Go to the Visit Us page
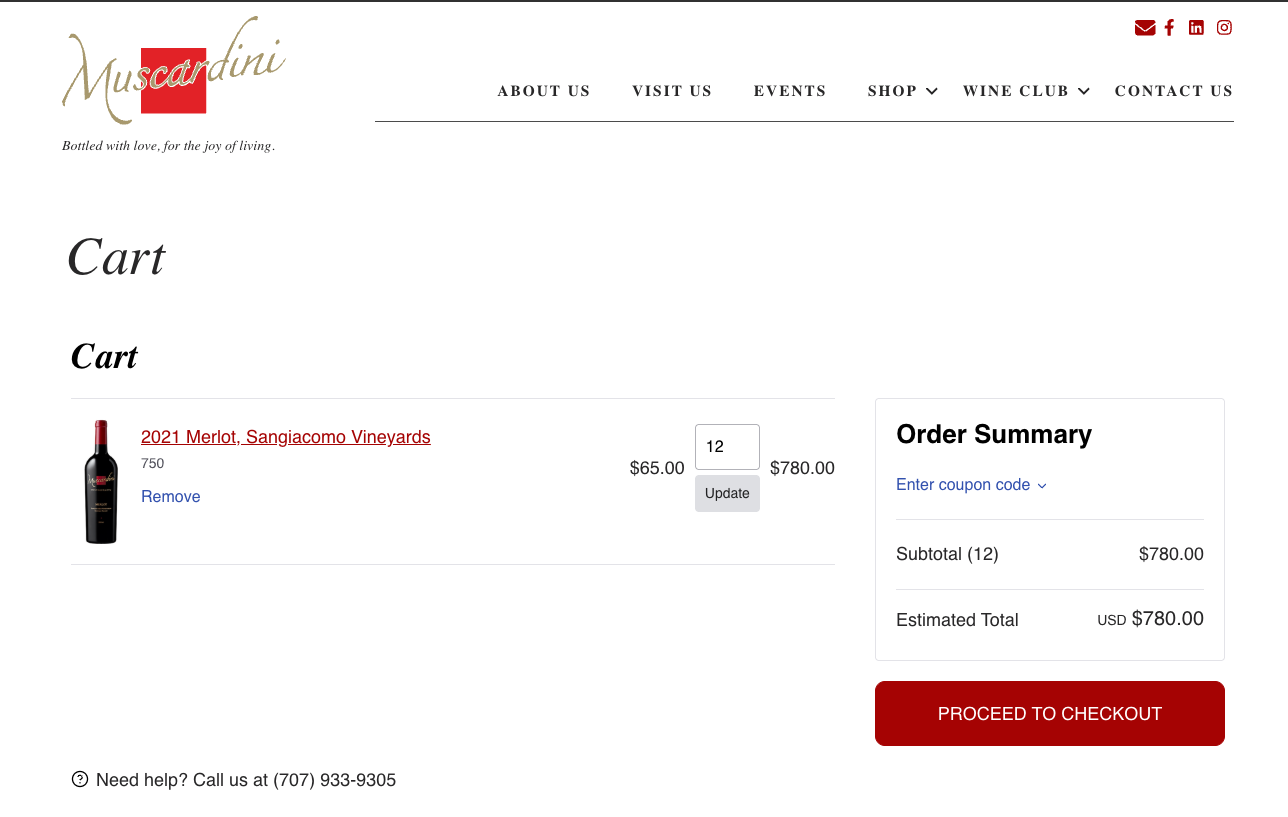 (672, 91)
